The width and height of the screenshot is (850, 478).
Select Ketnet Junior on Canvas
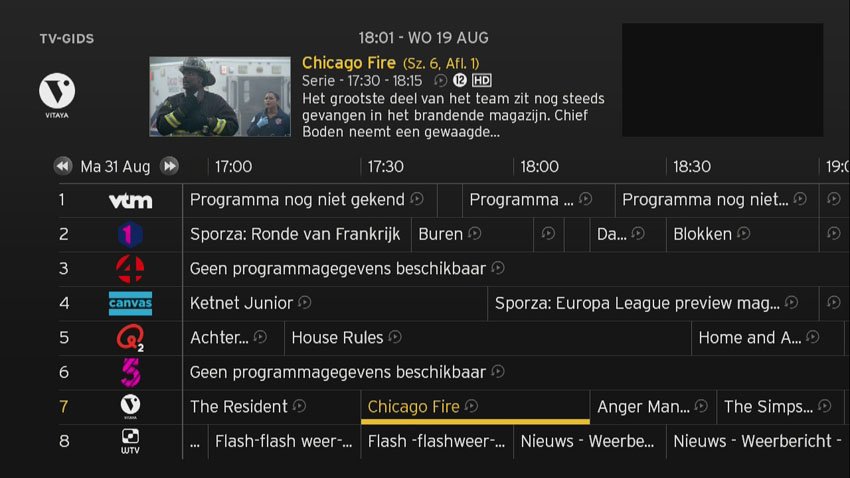click(335, 303)
